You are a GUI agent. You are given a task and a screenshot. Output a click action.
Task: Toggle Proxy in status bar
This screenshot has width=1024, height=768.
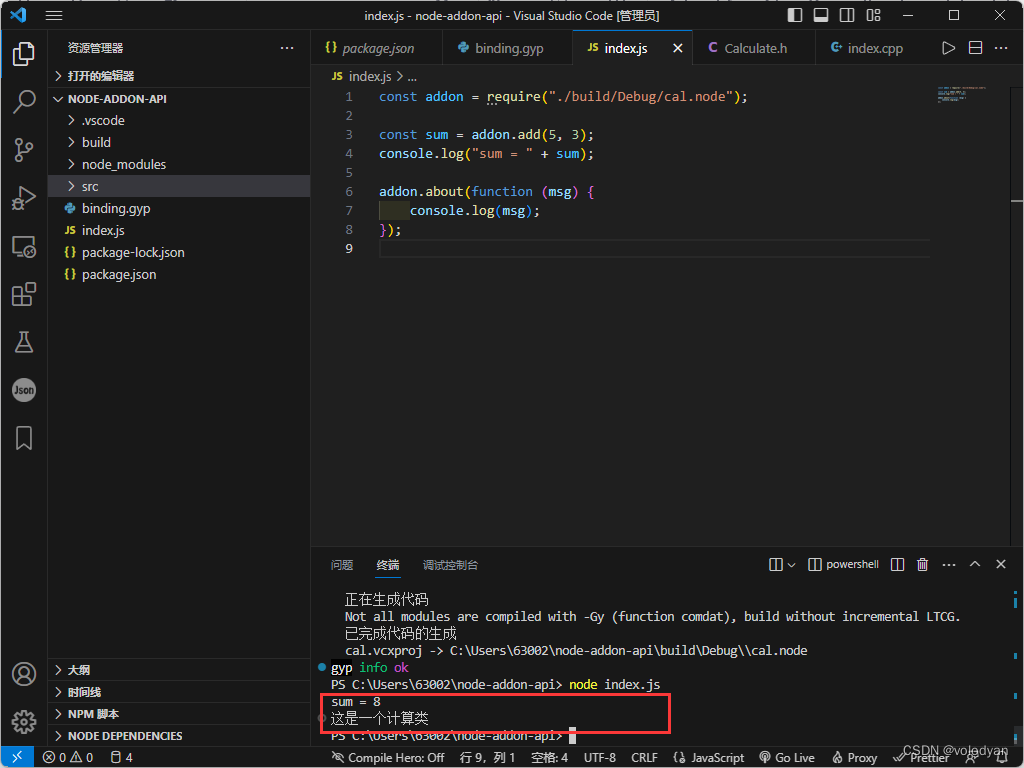pyautogui.click(x=855, y=758)
